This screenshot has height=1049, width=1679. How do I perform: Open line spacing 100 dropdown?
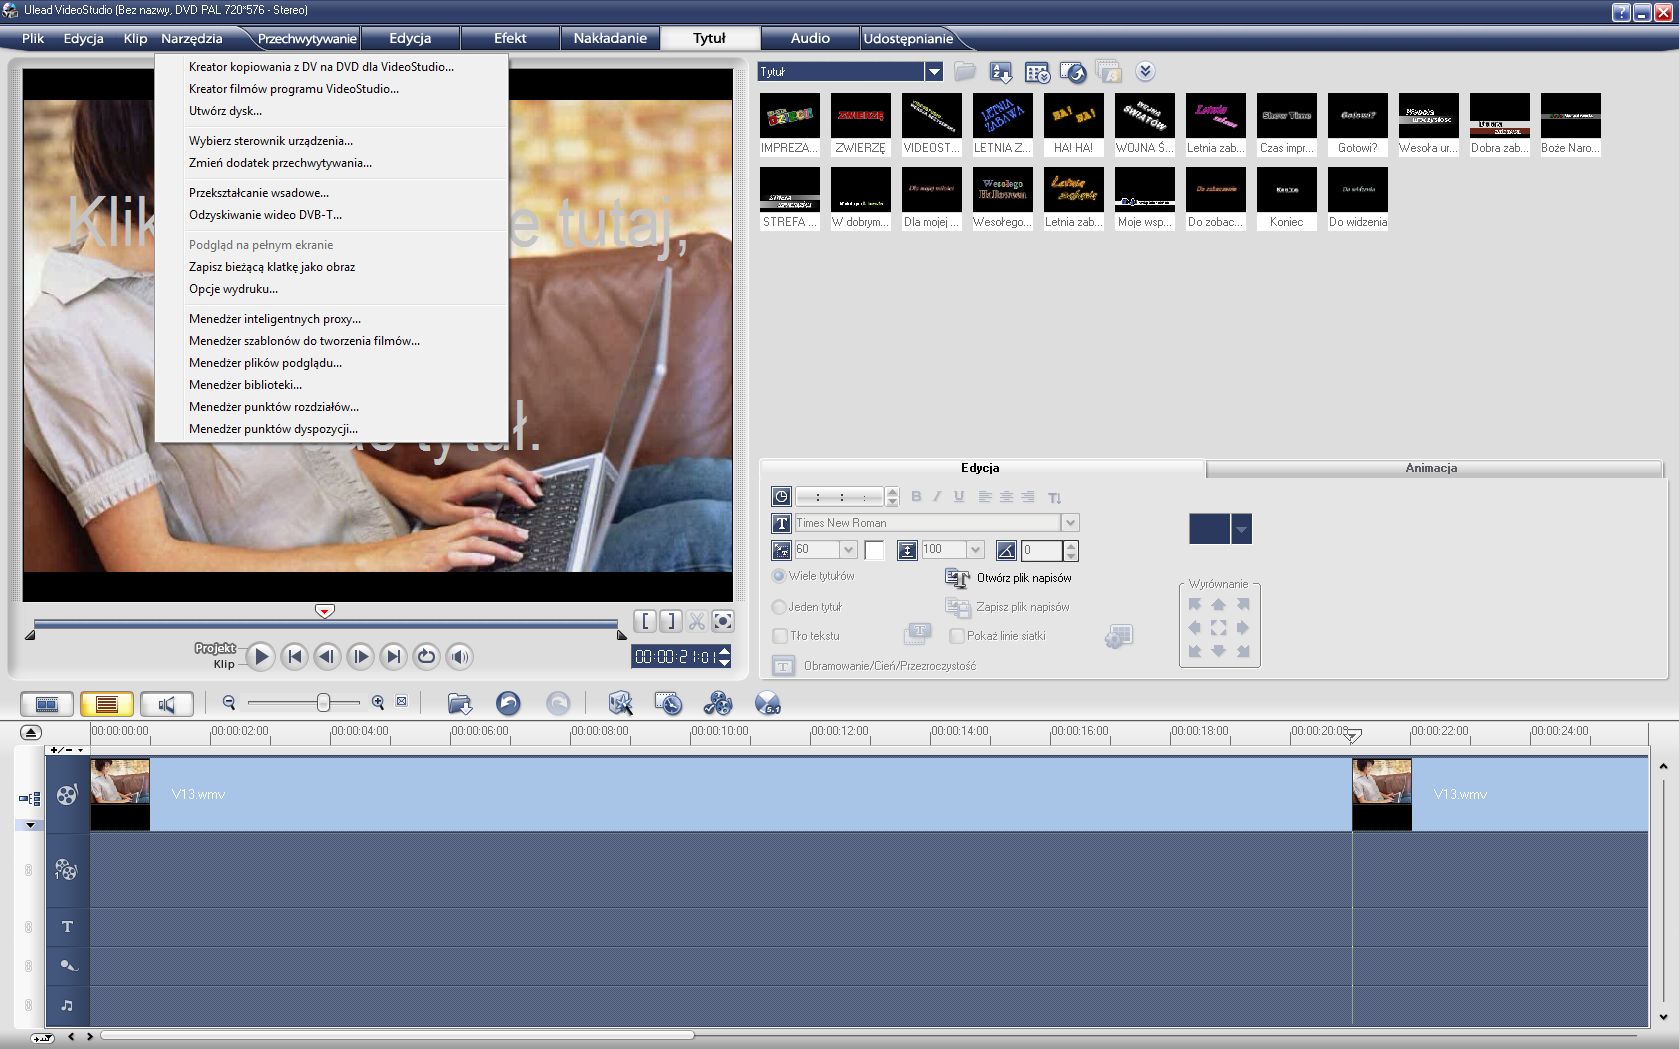pos(975,550)
